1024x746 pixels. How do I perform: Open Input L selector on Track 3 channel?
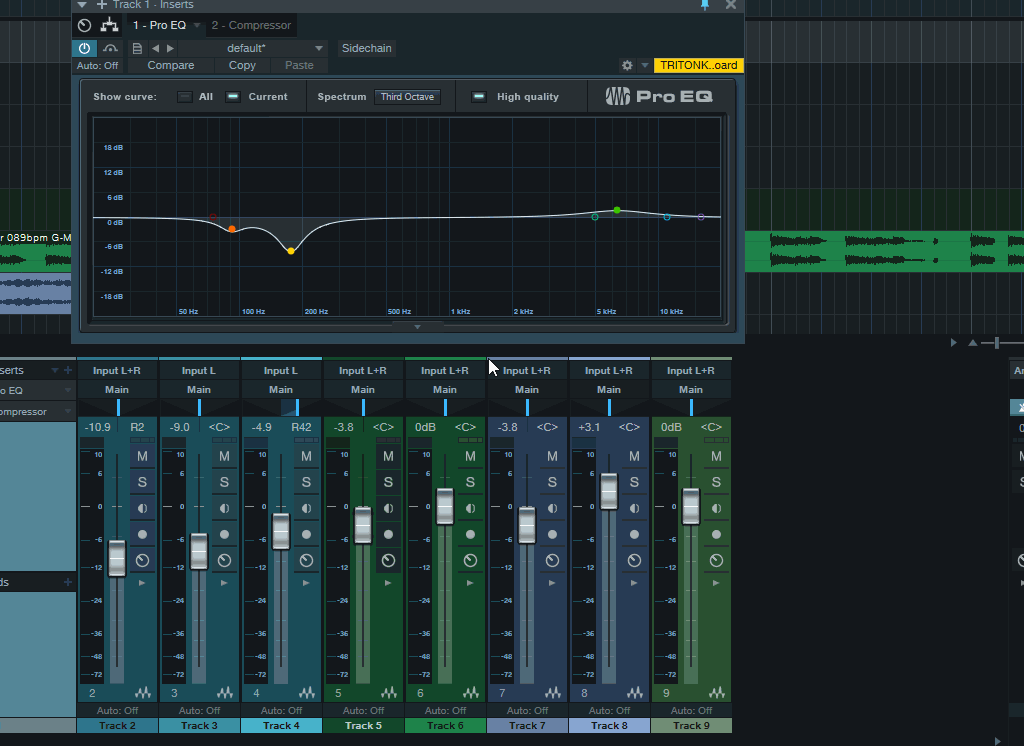tap(199, 370)
